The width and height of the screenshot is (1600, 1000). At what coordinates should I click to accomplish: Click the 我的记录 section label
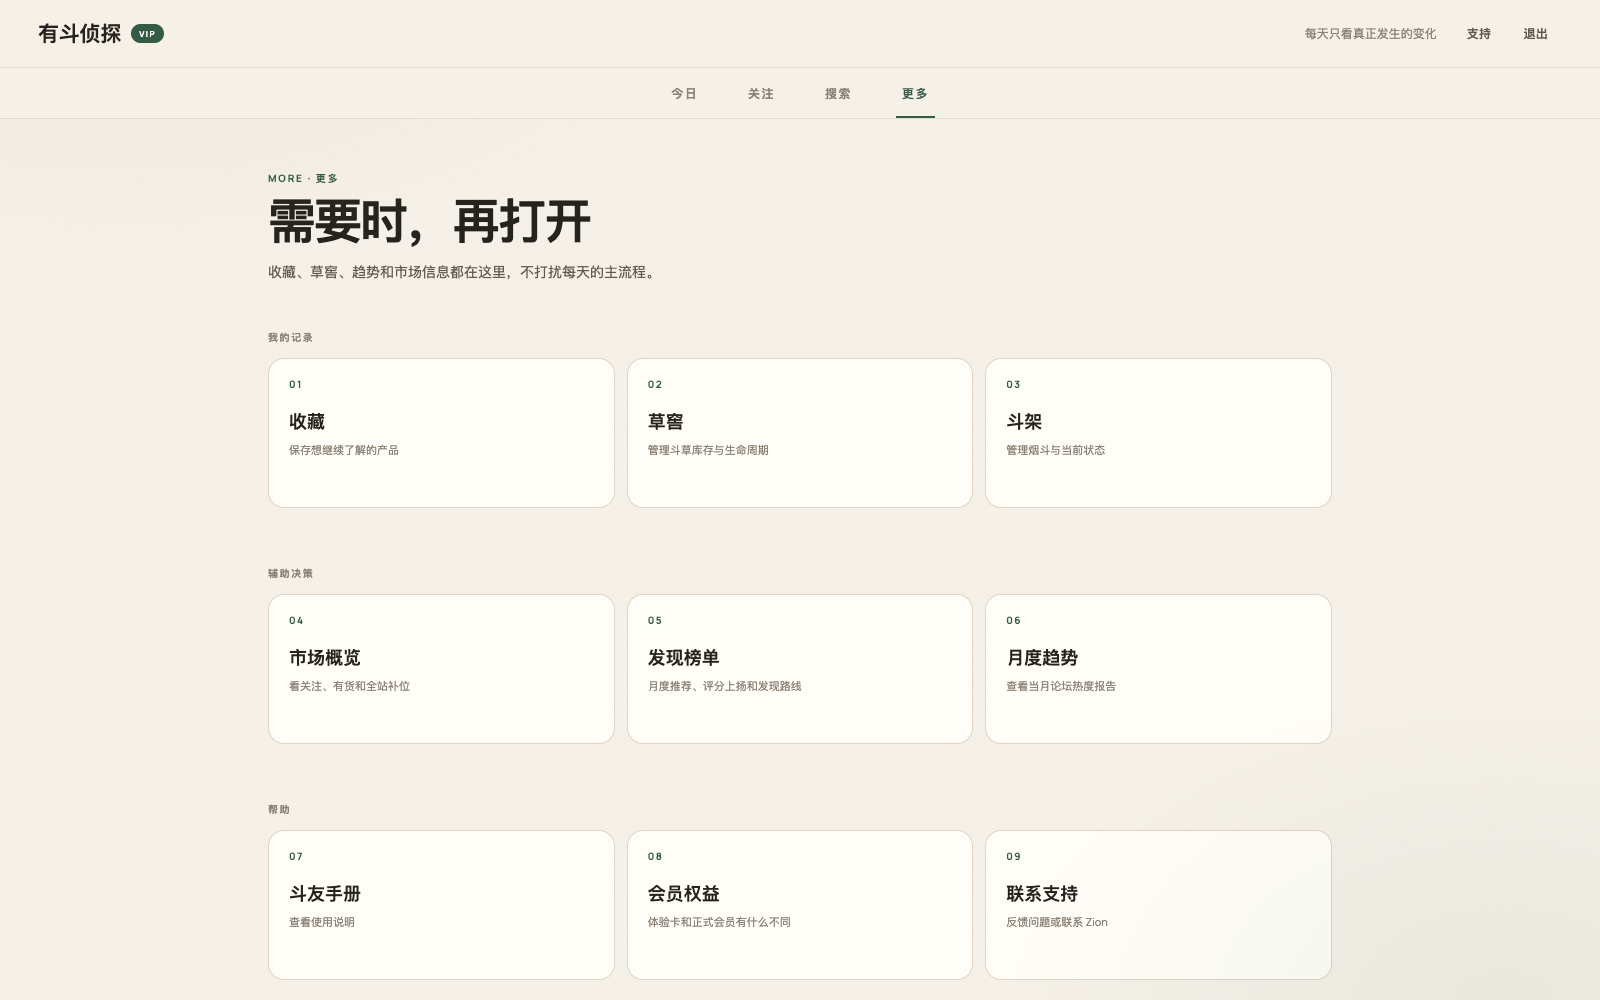click(290, 338)
